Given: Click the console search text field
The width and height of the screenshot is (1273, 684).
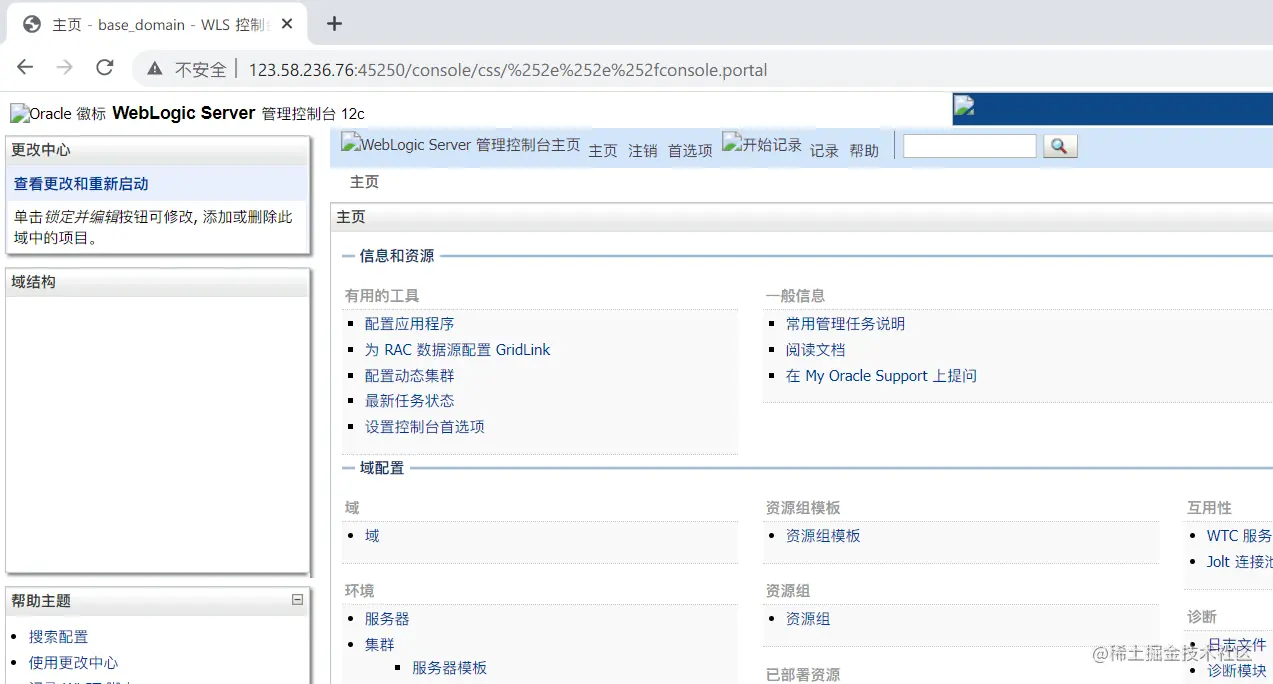Looking at the screenshot, I should 969,146.
